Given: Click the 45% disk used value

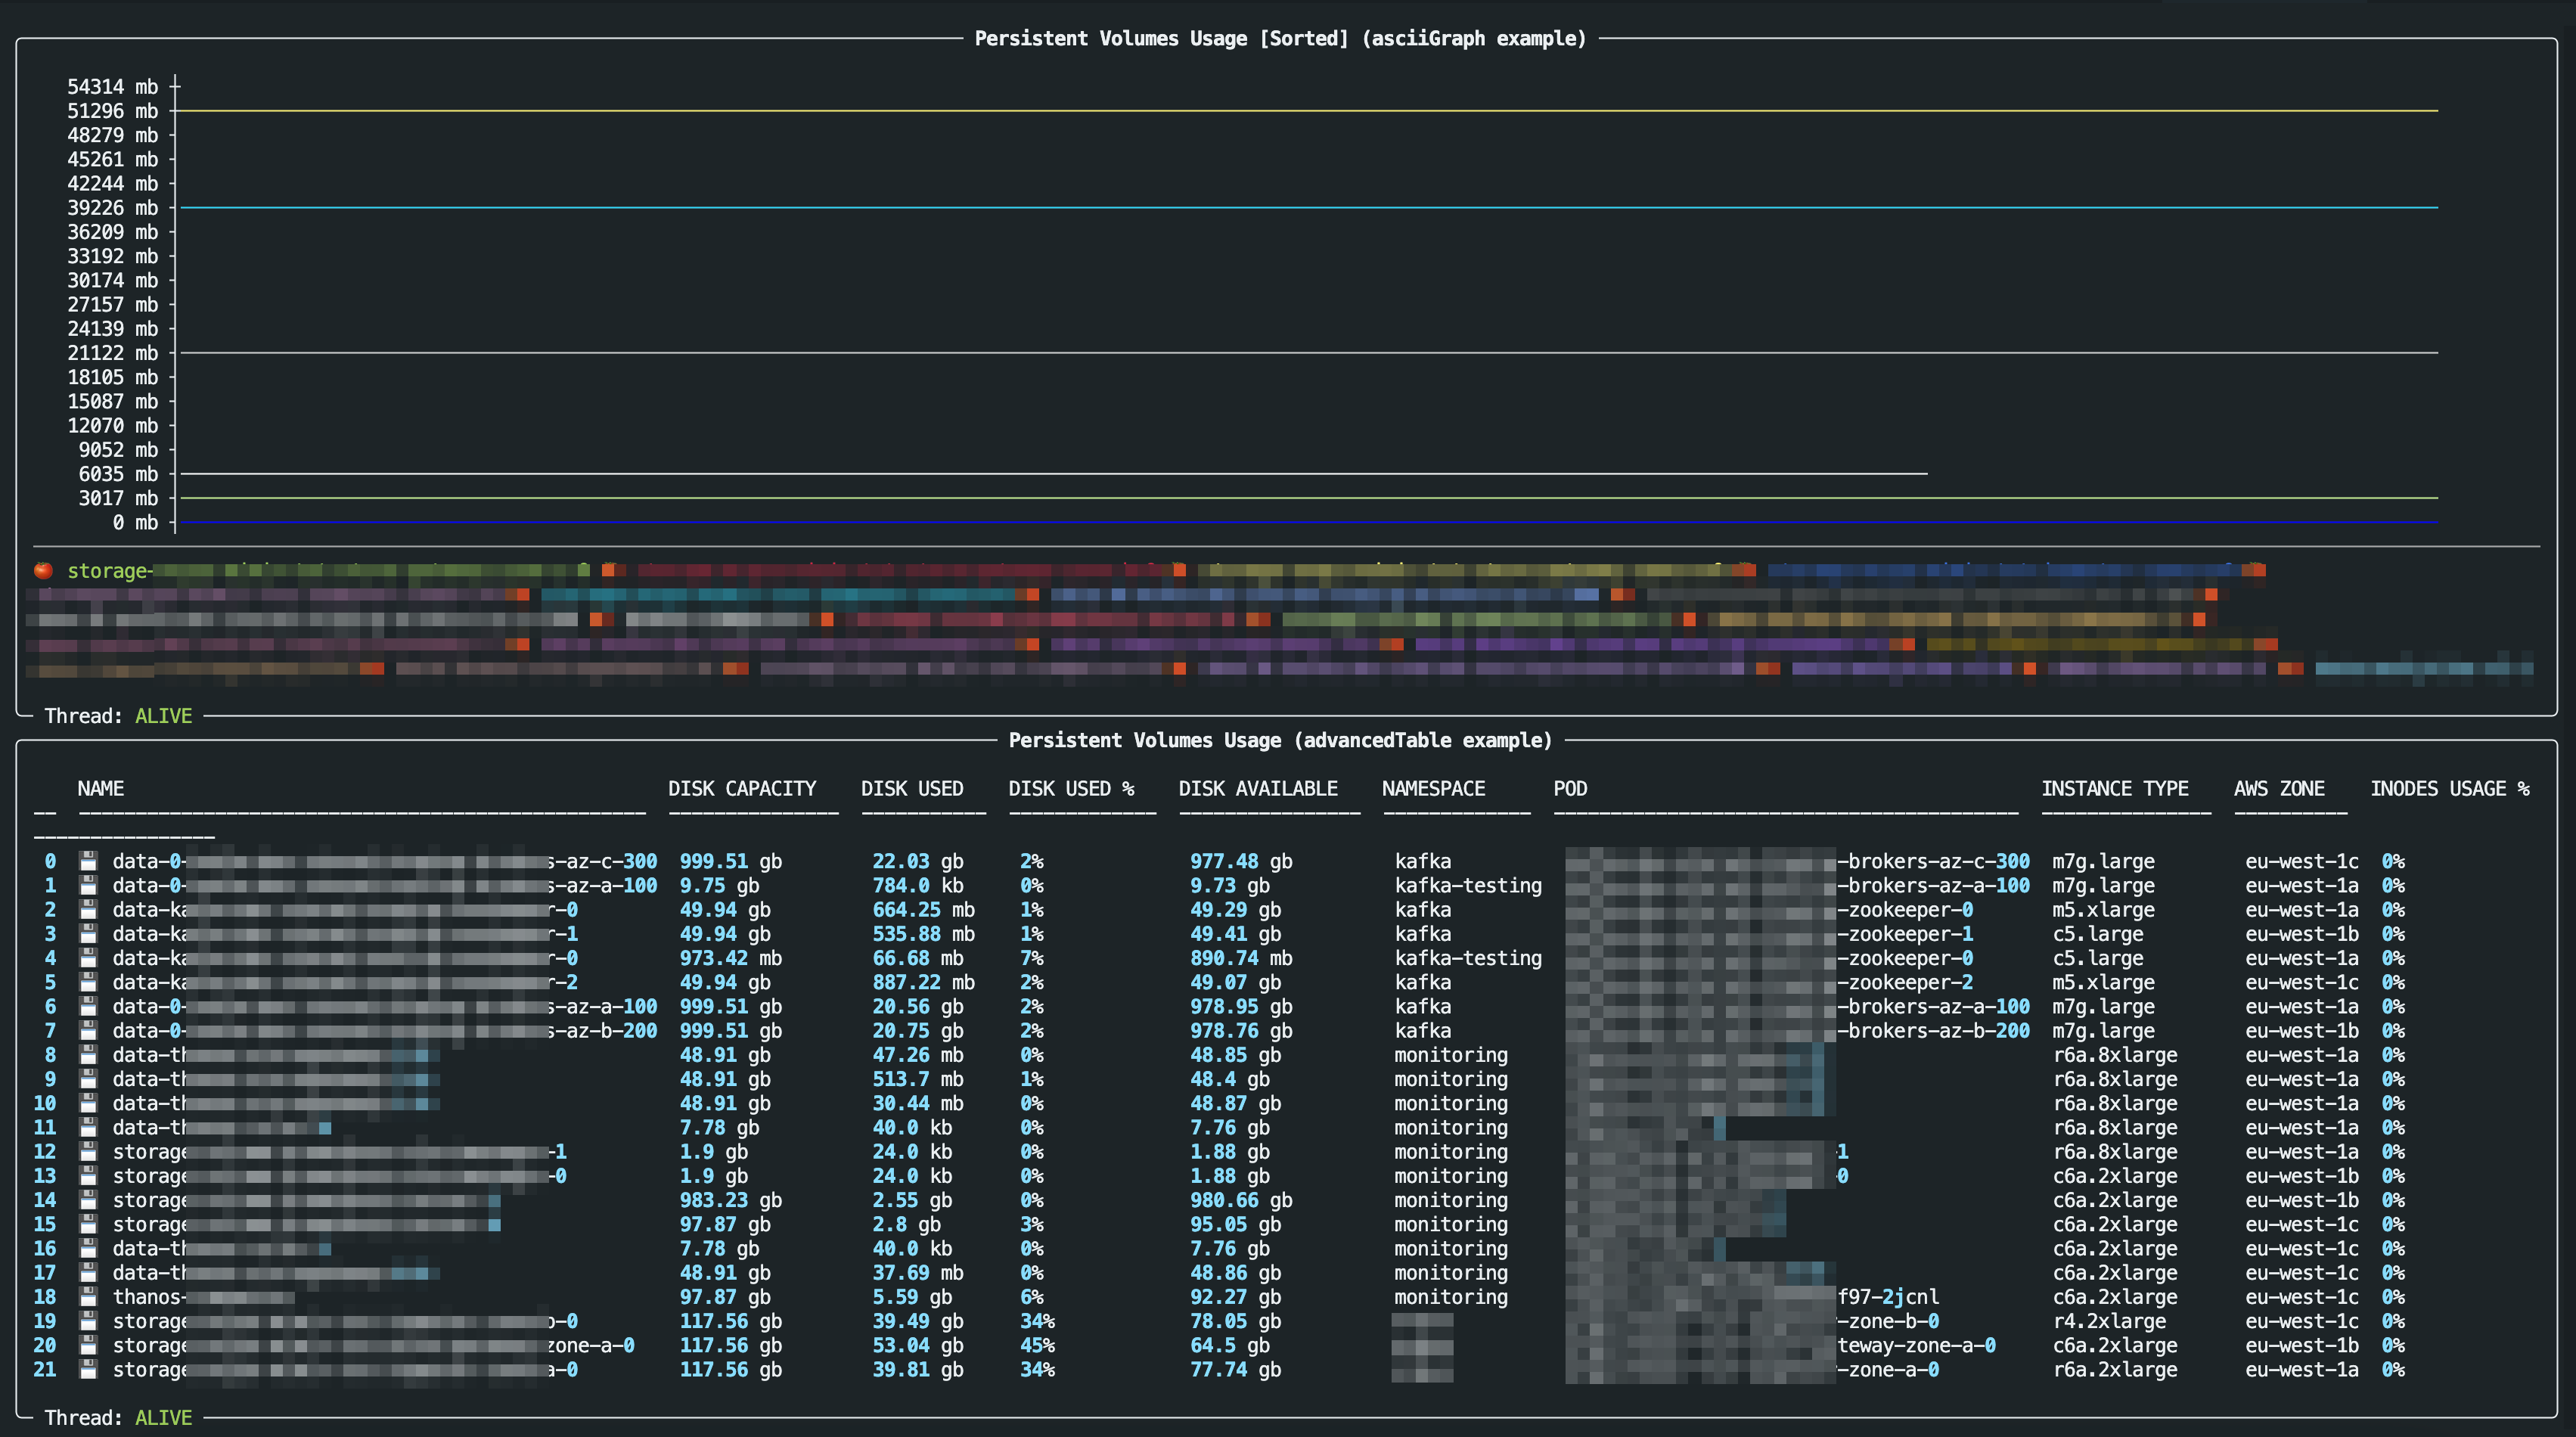Looking at the screenshot, I should click(x=1037, y=1345).
